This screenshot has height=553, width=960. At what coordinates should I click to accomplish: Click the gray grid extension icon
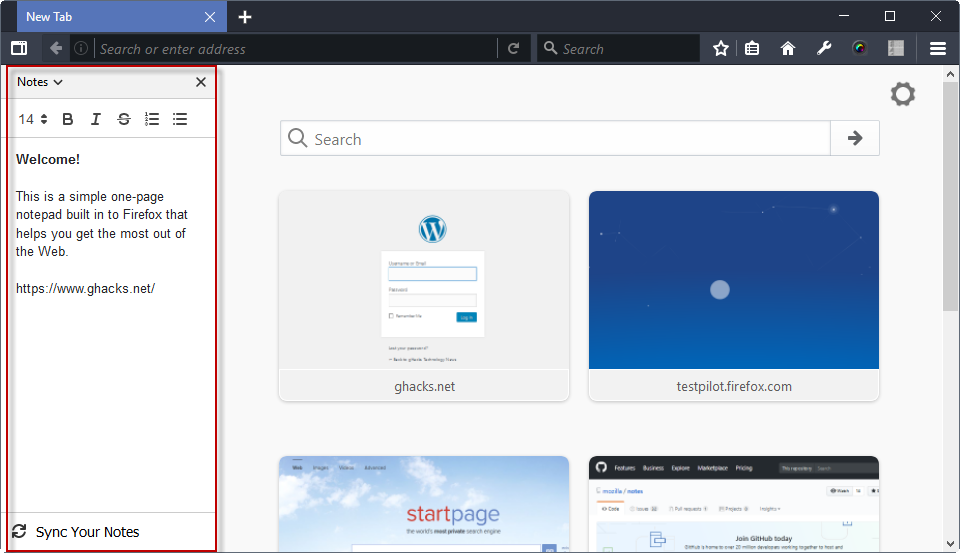[x=896, y=48]
